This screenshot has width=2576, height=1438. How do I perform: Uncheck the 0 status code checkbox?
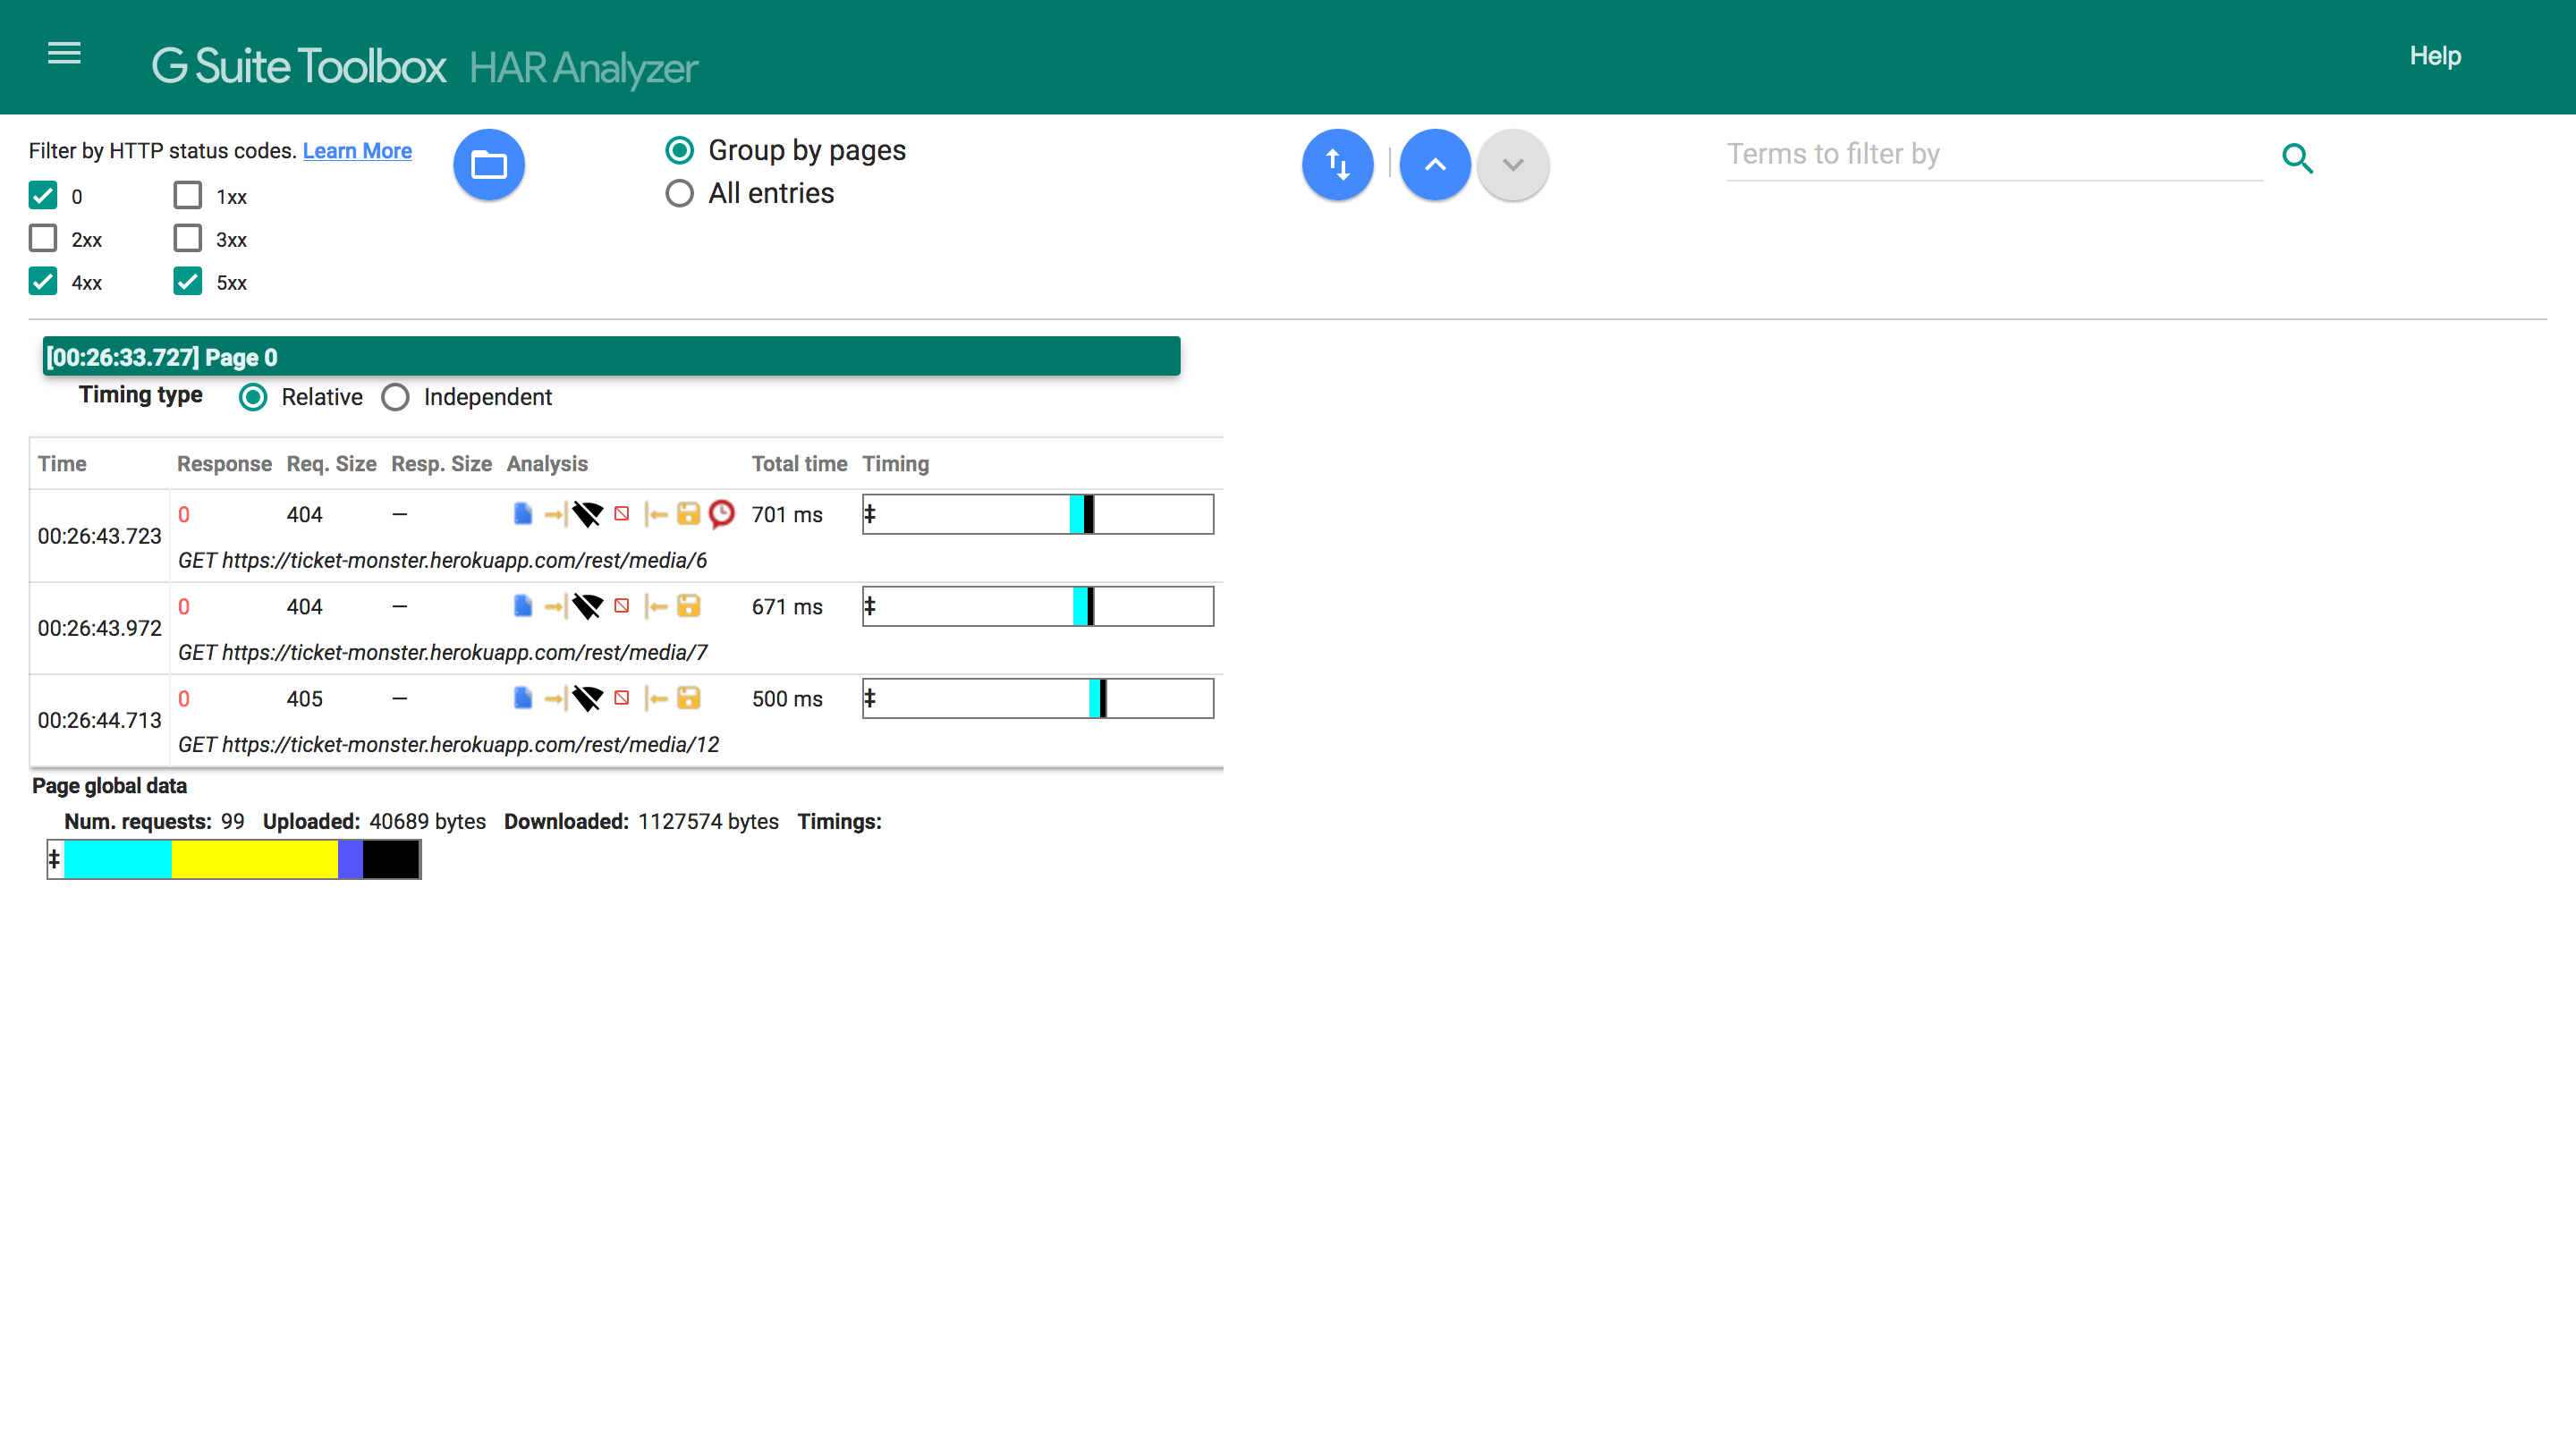[43, 196]
